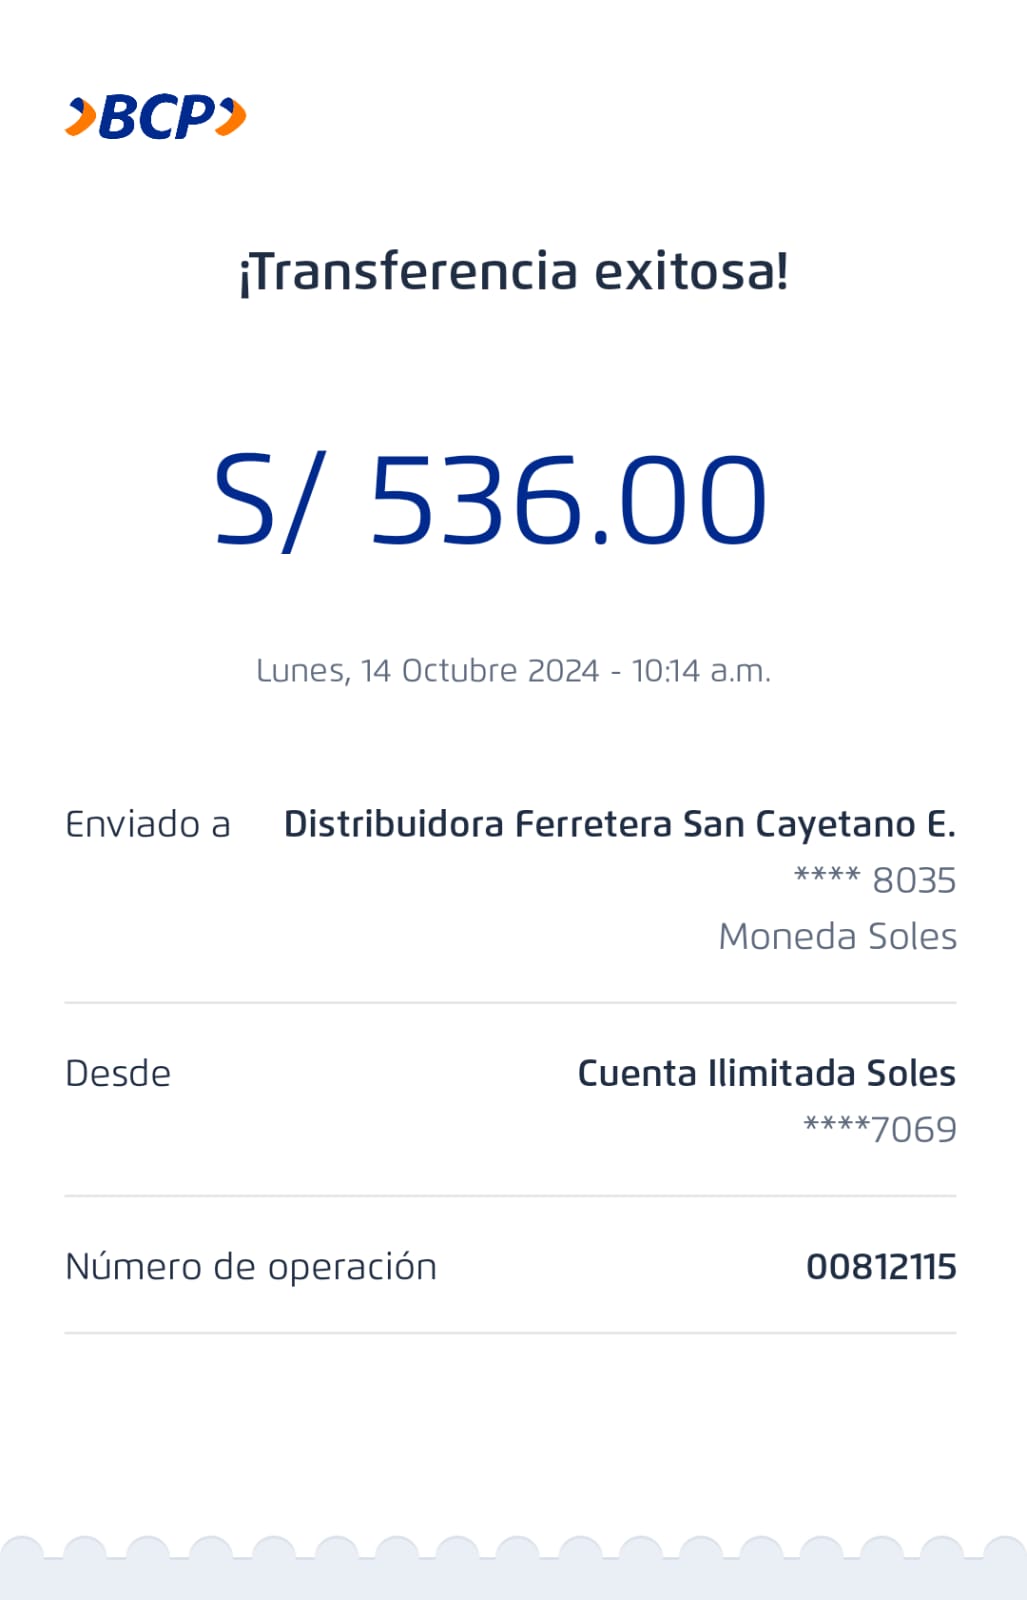Click the right orange chevron of the logo
Screen dimensions: 1027x1600
(231, 117)
